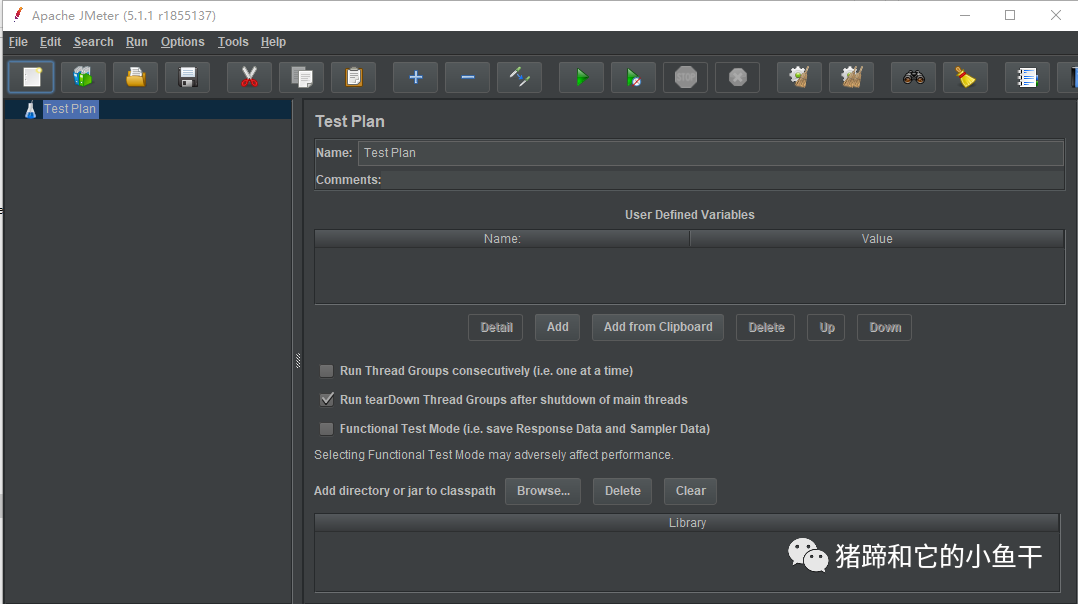Screen dimensions: 1078x604
Task: Click the Comments input field
Action: click(x=723, y=180)
